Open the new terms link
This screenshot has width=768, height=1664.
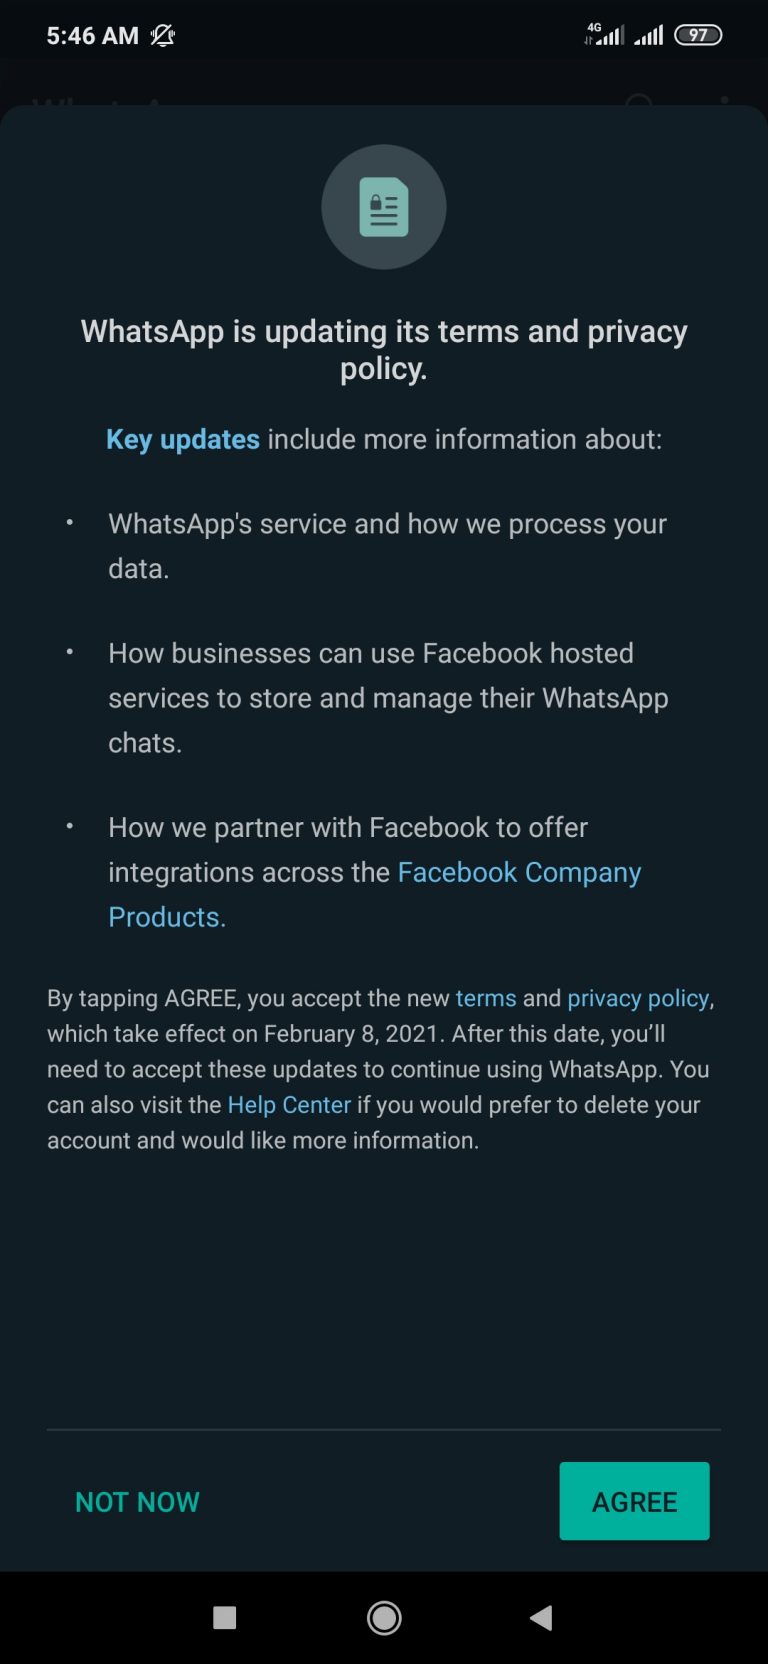[486, 998]
